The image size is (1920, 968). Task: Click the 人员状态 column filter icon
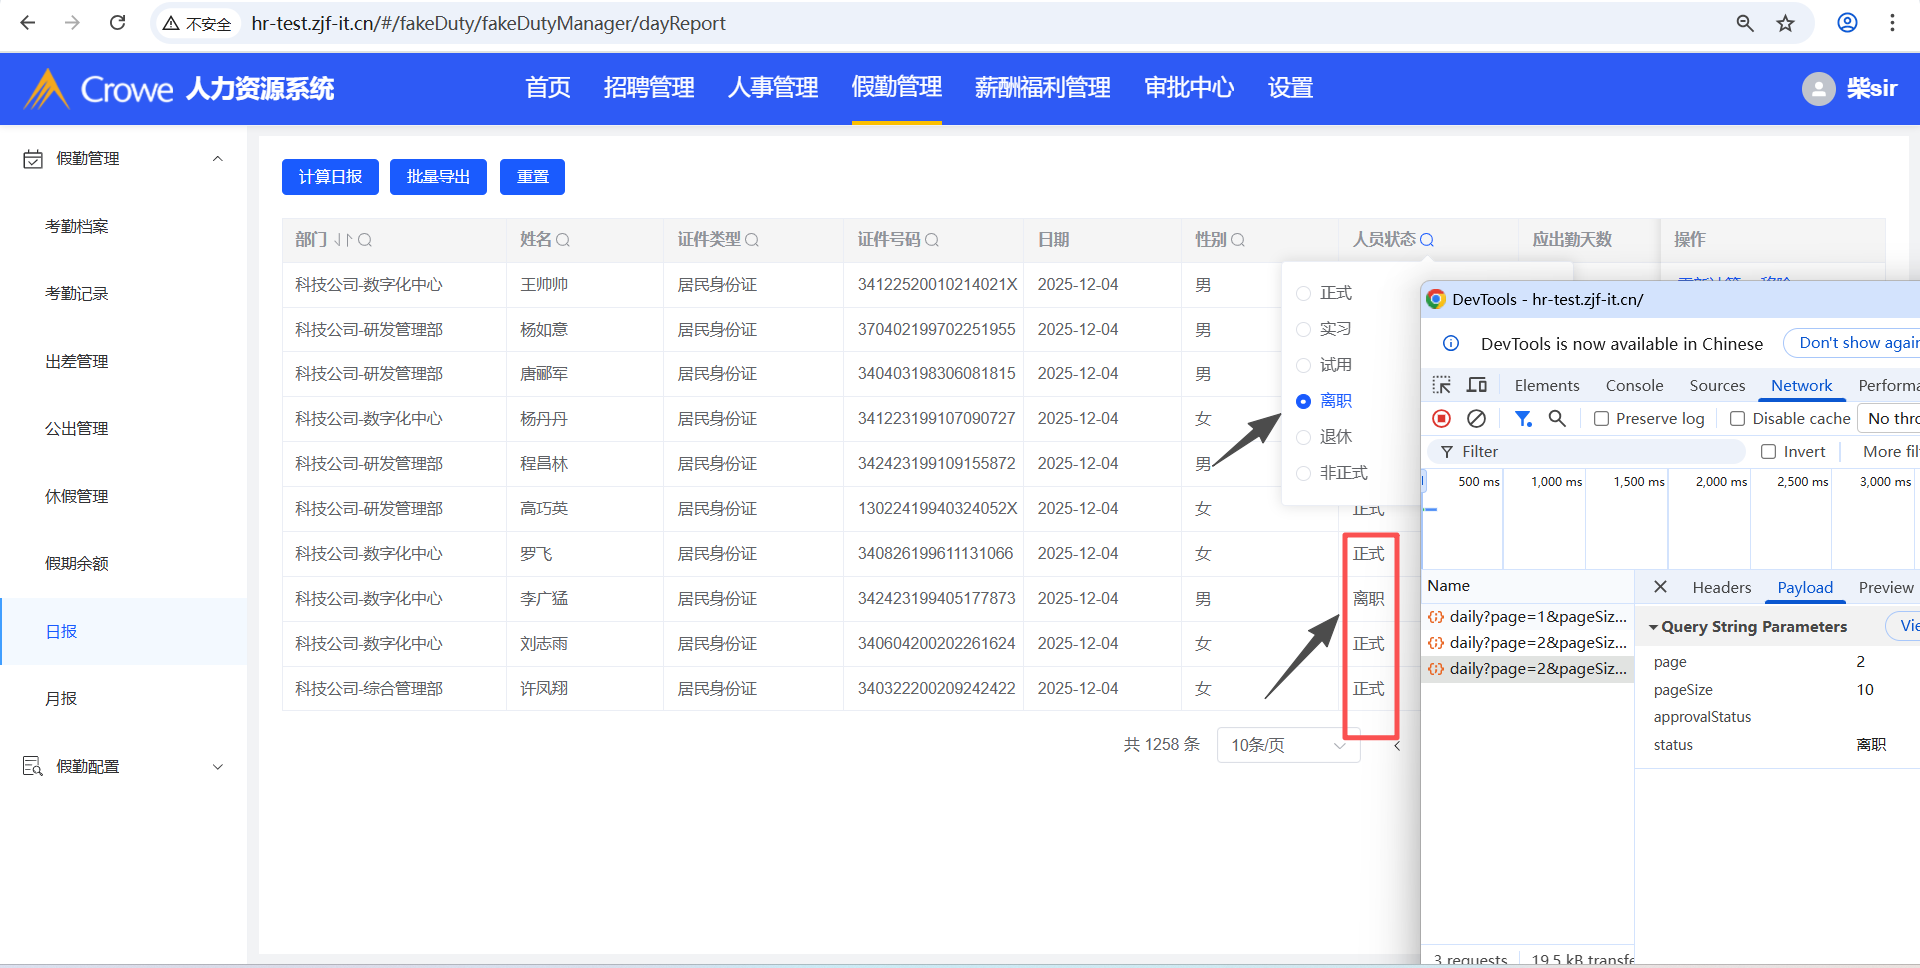coord(1427,240)
